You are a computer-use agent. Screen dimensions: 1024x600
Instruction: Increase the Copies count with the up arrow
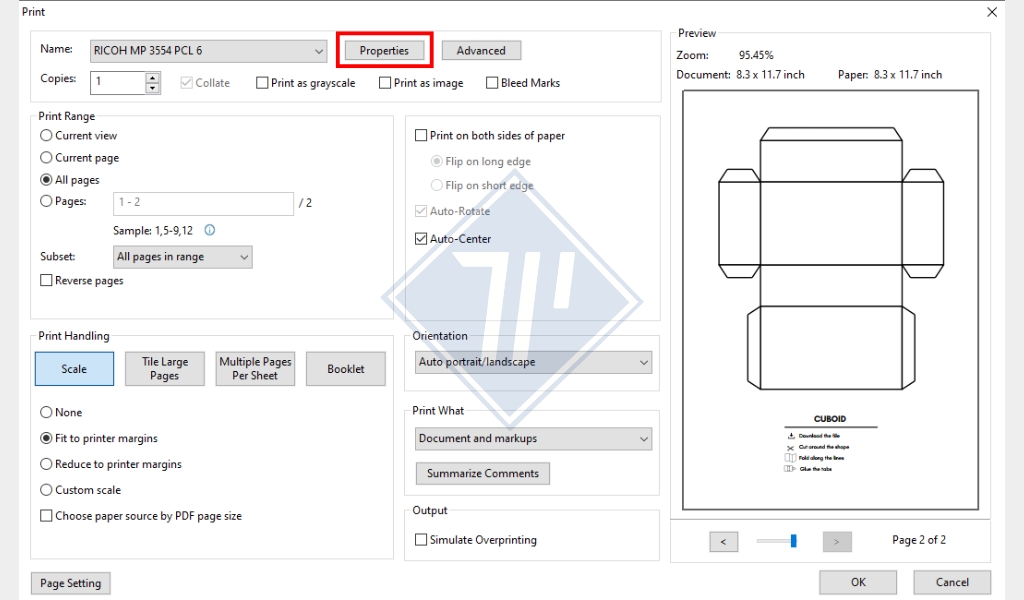coord(153,77)
